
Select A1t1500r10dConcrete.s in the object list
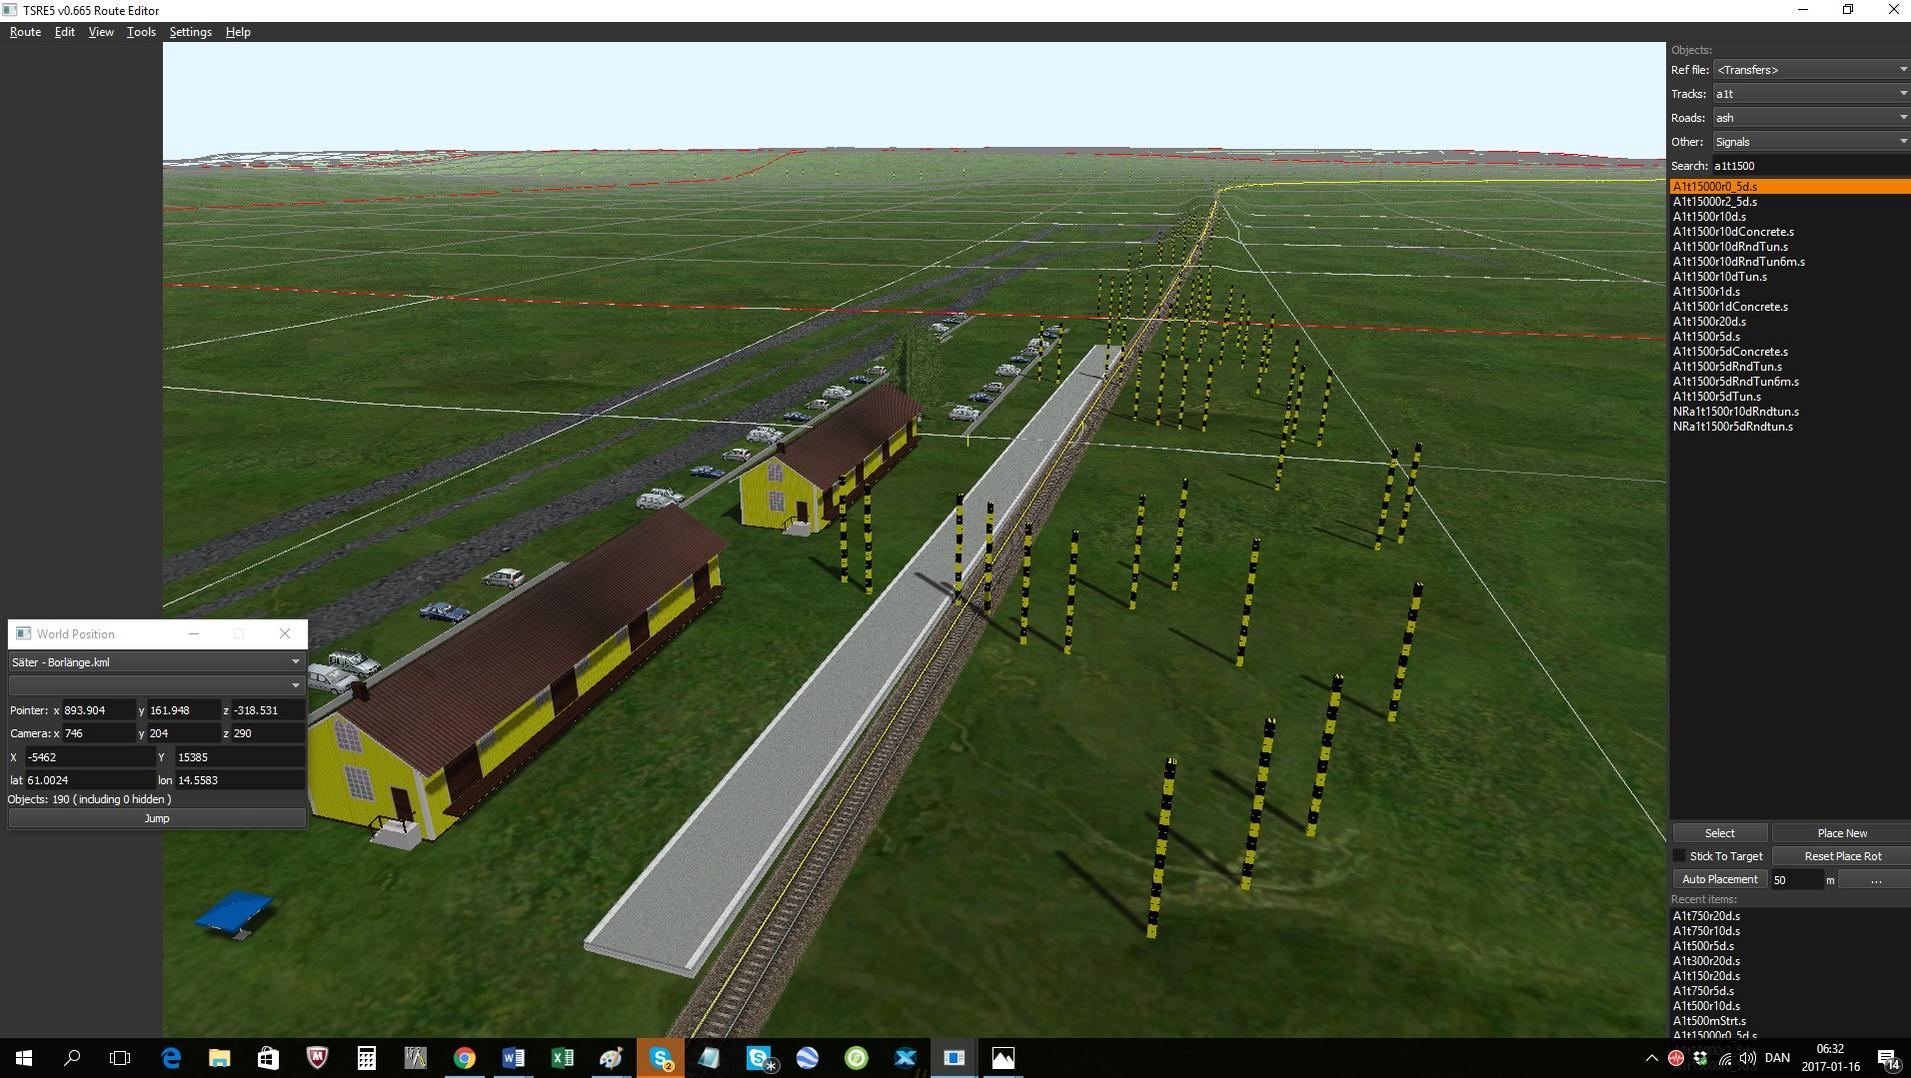click(1733, 232)
